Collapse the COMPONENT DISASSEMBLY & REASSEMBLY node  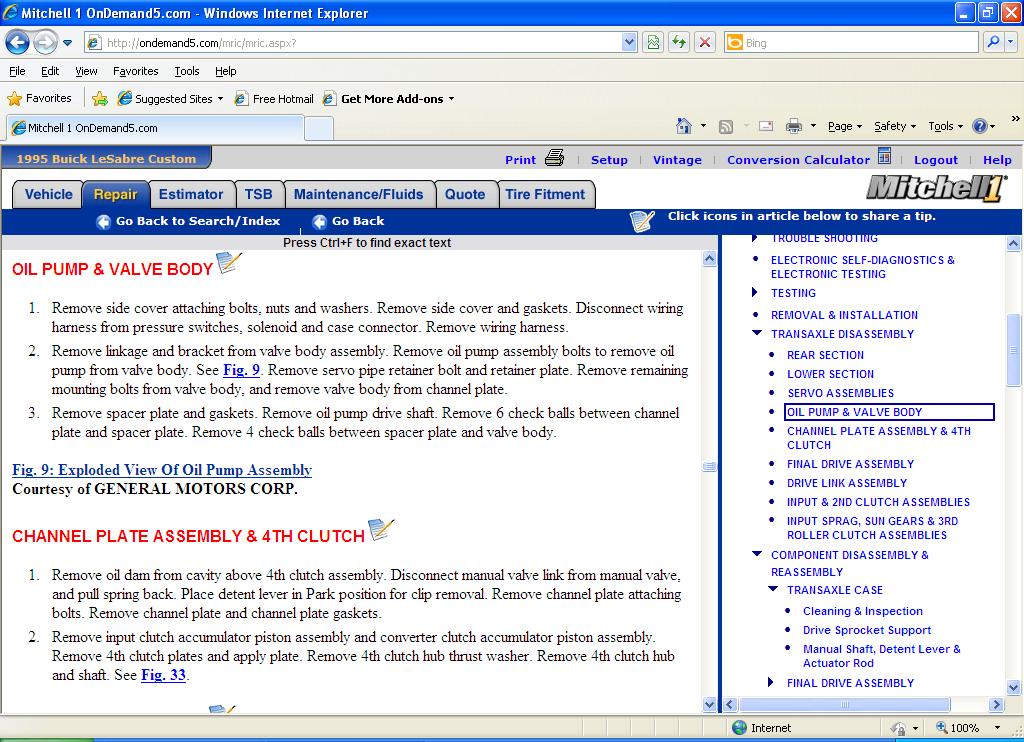[x=757, y=554]
